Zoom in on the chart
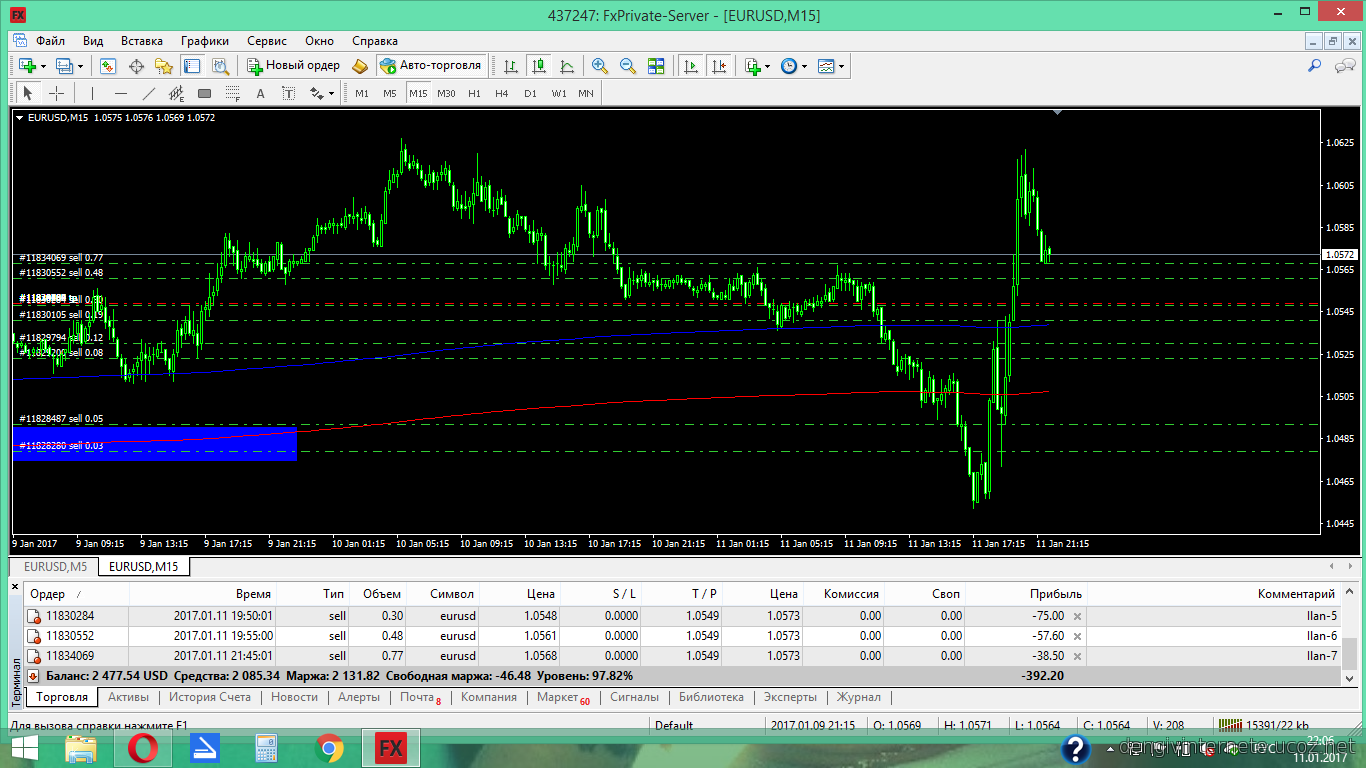 click(600, 66)
